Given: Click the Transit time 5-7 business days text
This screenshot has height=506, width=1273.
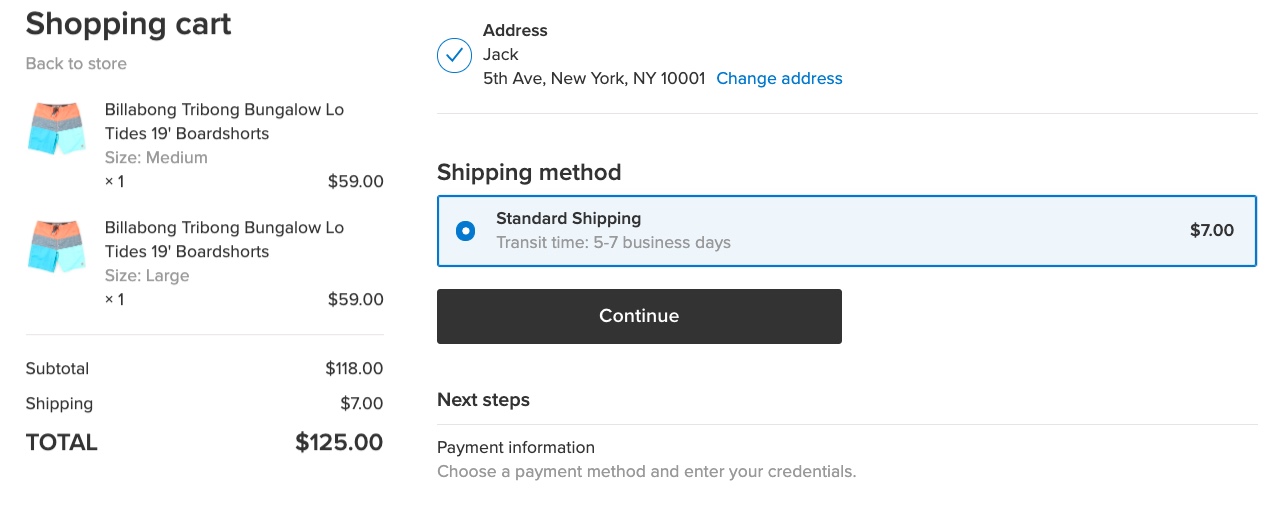Looking at the screenshot, I should pyautogui.click(x=613, y=242).
